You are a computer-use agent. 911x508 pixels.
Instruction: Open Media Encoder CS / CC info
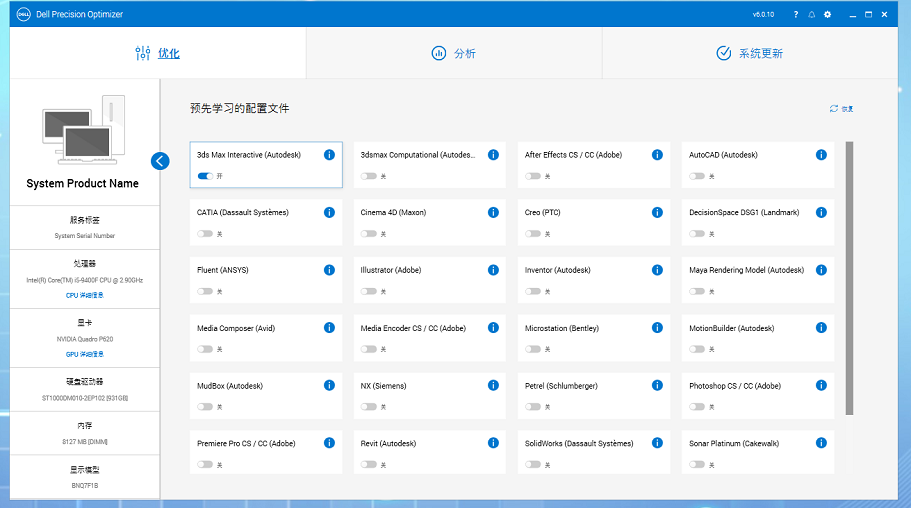click(x=493, y=328)
